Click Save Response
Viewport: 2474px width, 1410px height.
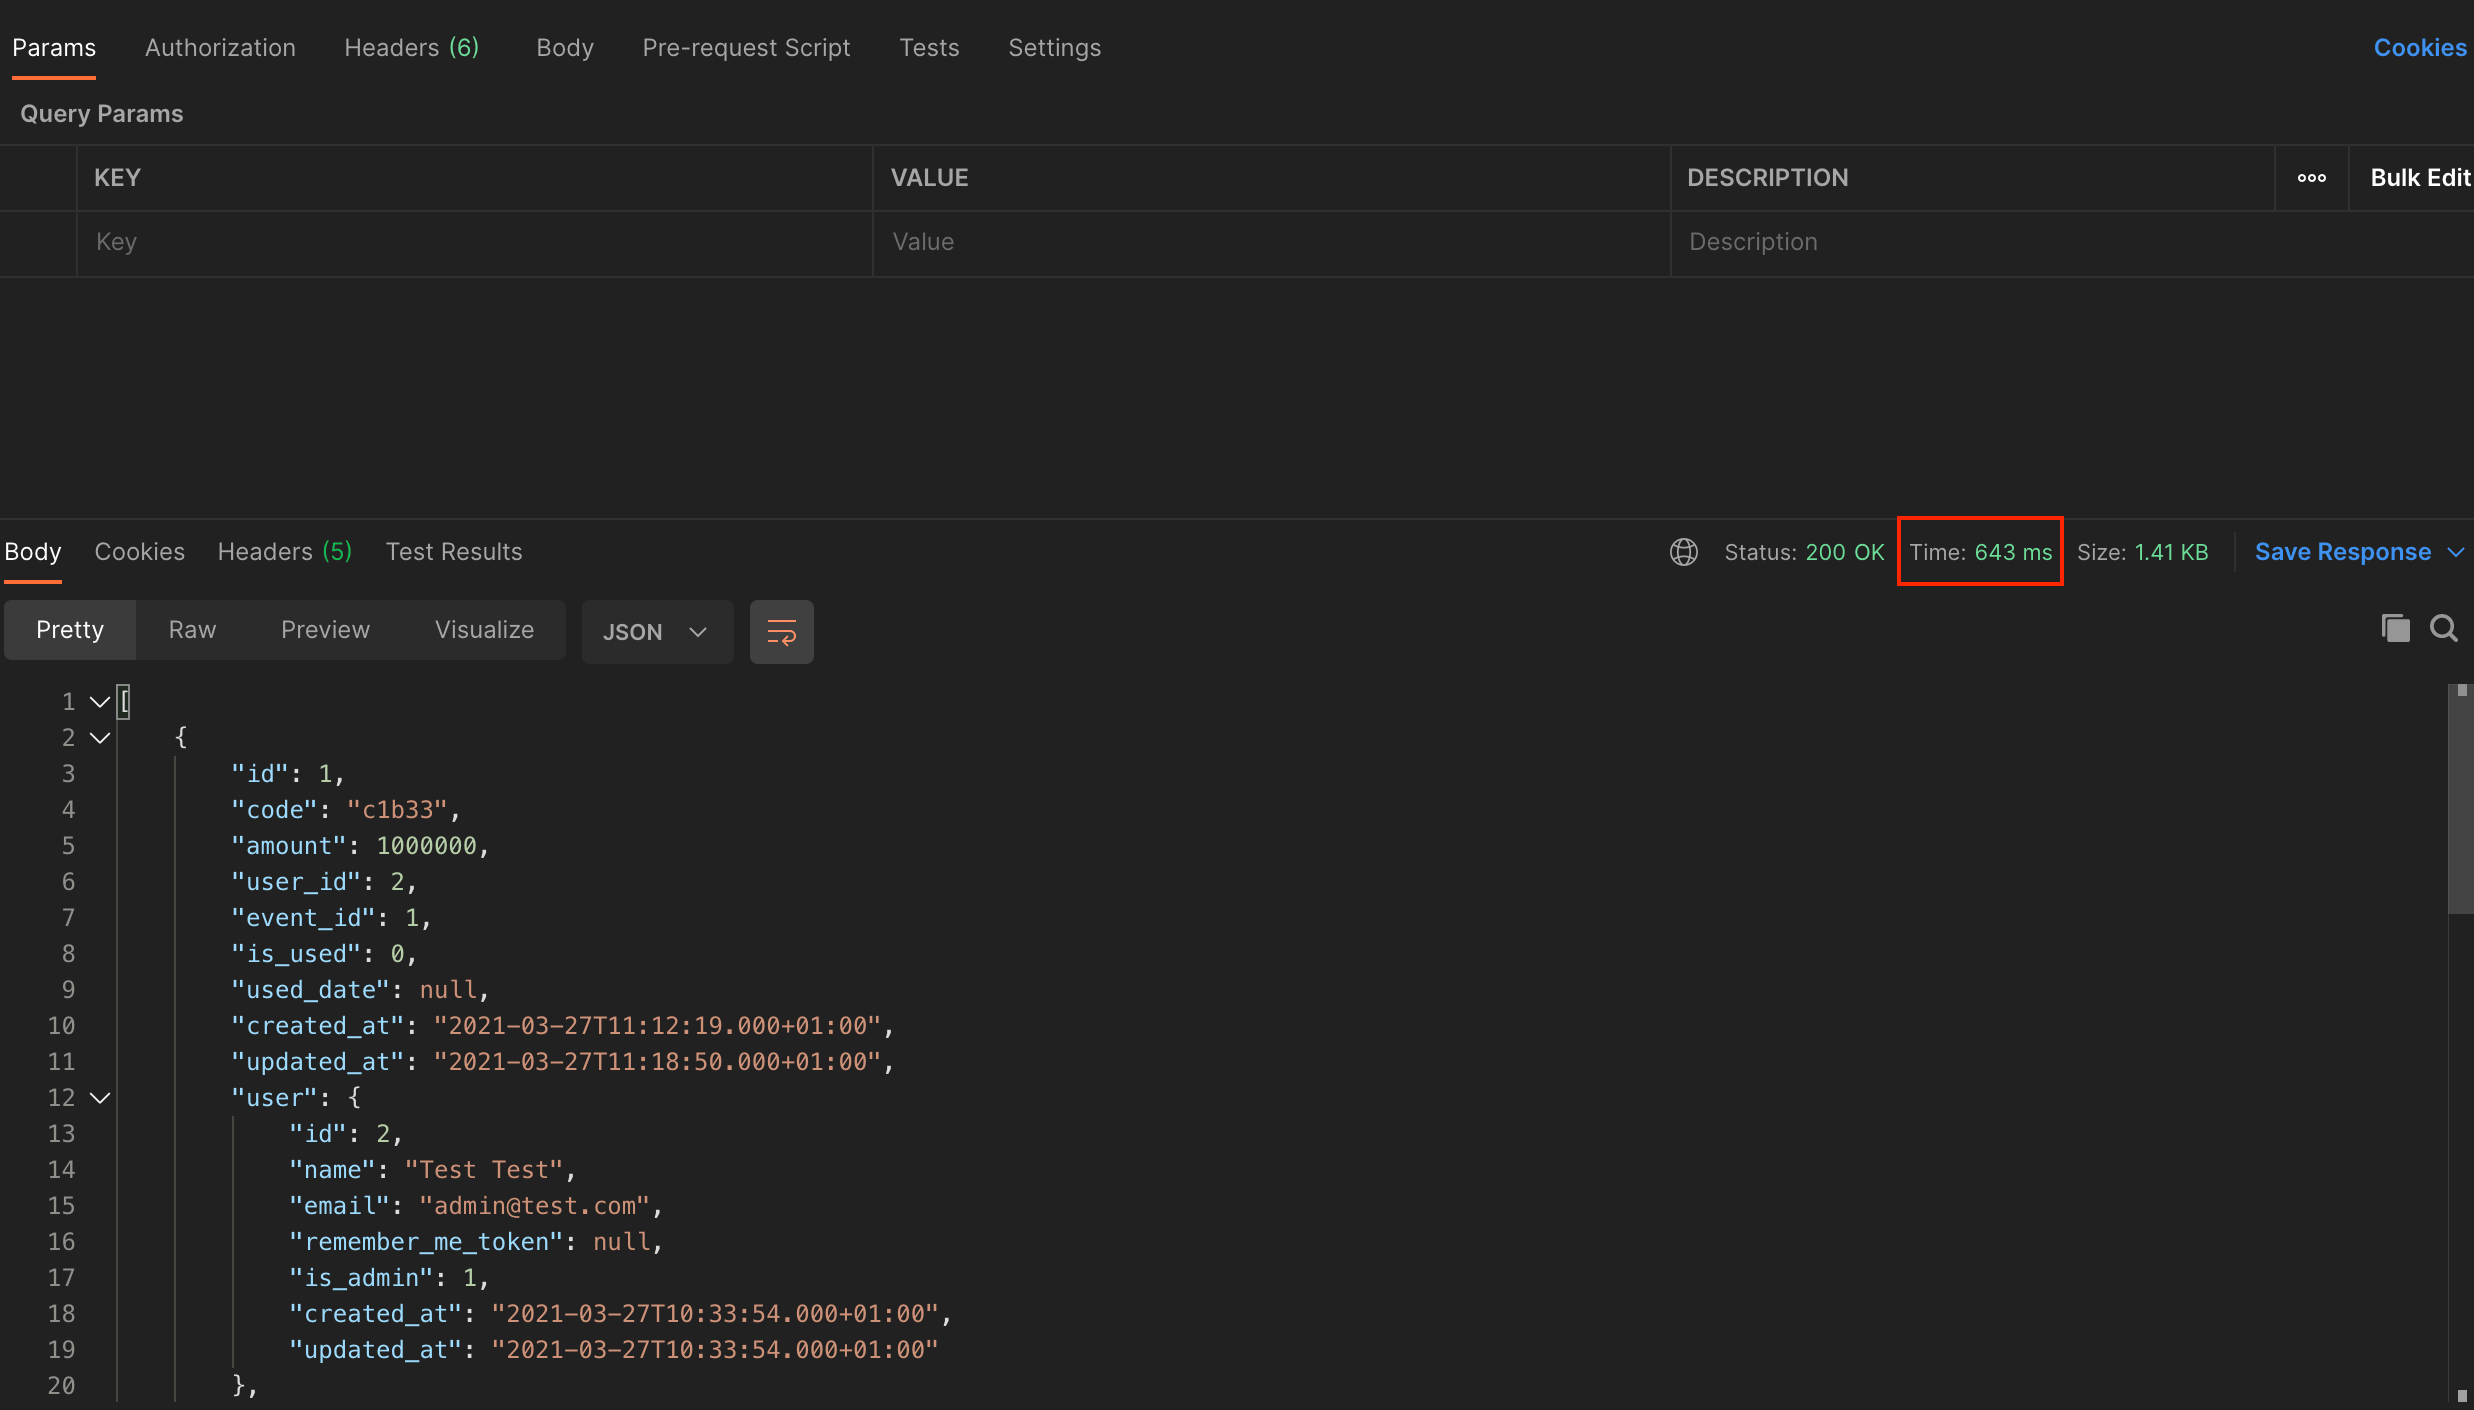[2343, 552]
